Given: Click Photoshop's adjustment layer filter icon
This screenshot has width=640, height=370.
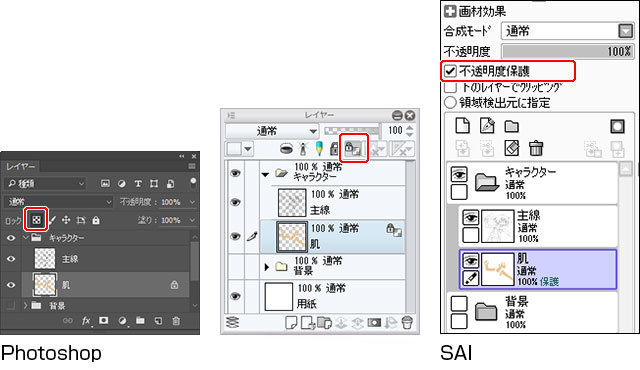Looking at the screenshot, I should click(x=122, y=184).
